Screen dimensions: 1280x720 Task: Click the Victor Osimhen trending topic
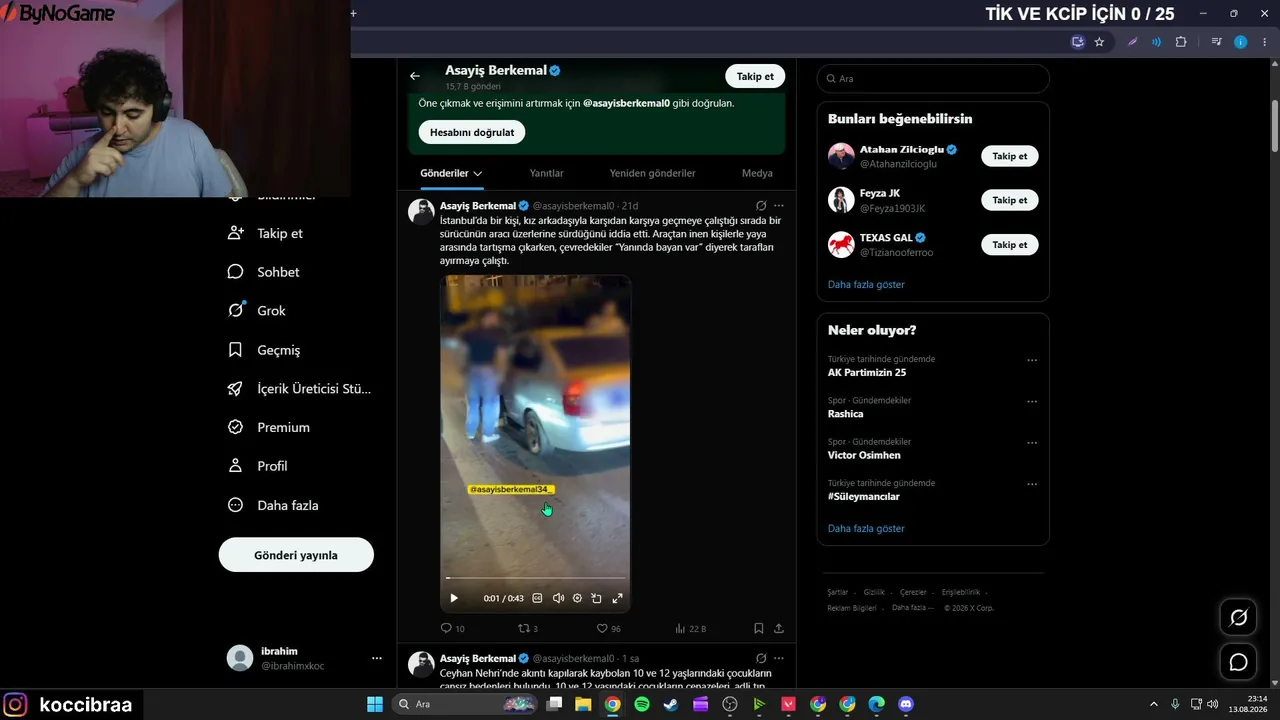click(x=864, y=455)
